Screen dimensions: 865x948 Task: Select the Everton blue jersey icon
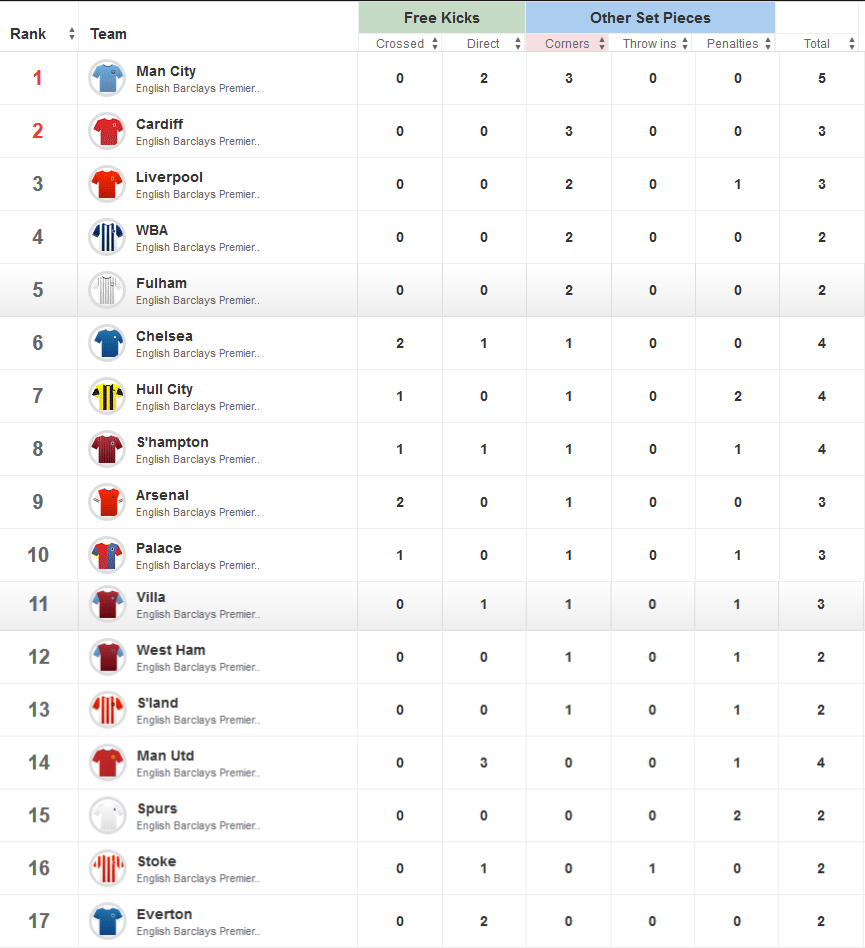[x=108, y=921]
